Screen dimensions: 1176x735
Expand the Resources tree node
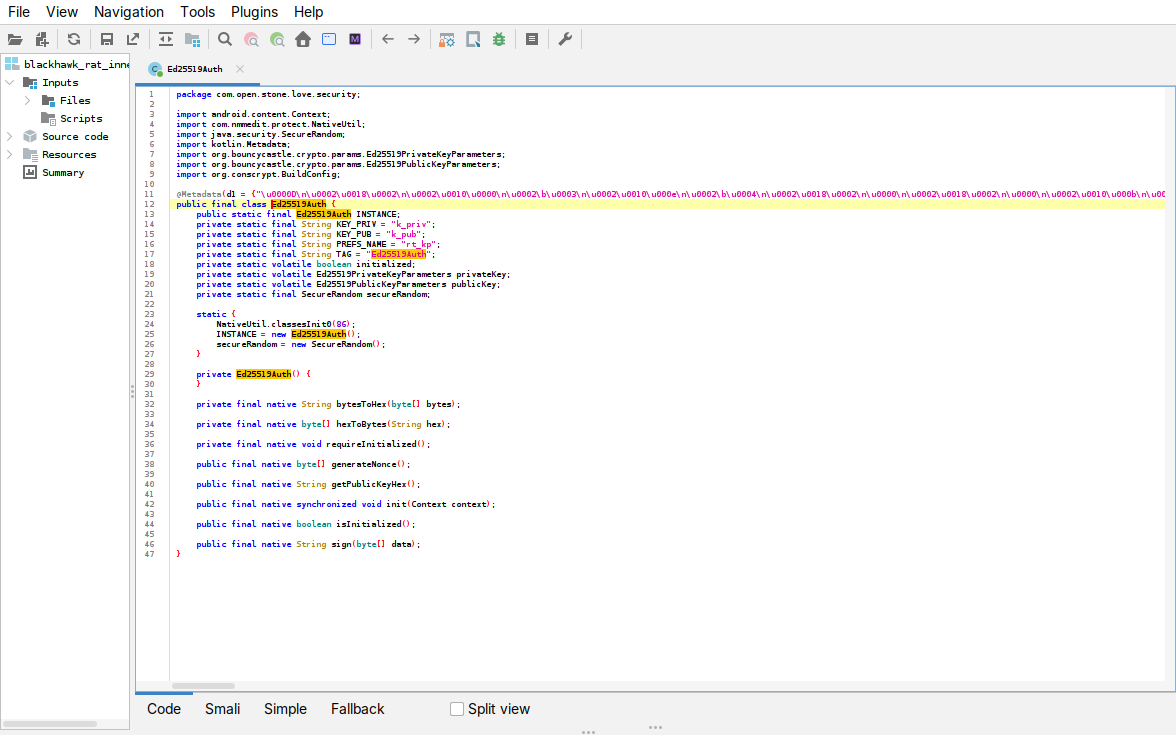pyautogui.click(x=10, y=154)
